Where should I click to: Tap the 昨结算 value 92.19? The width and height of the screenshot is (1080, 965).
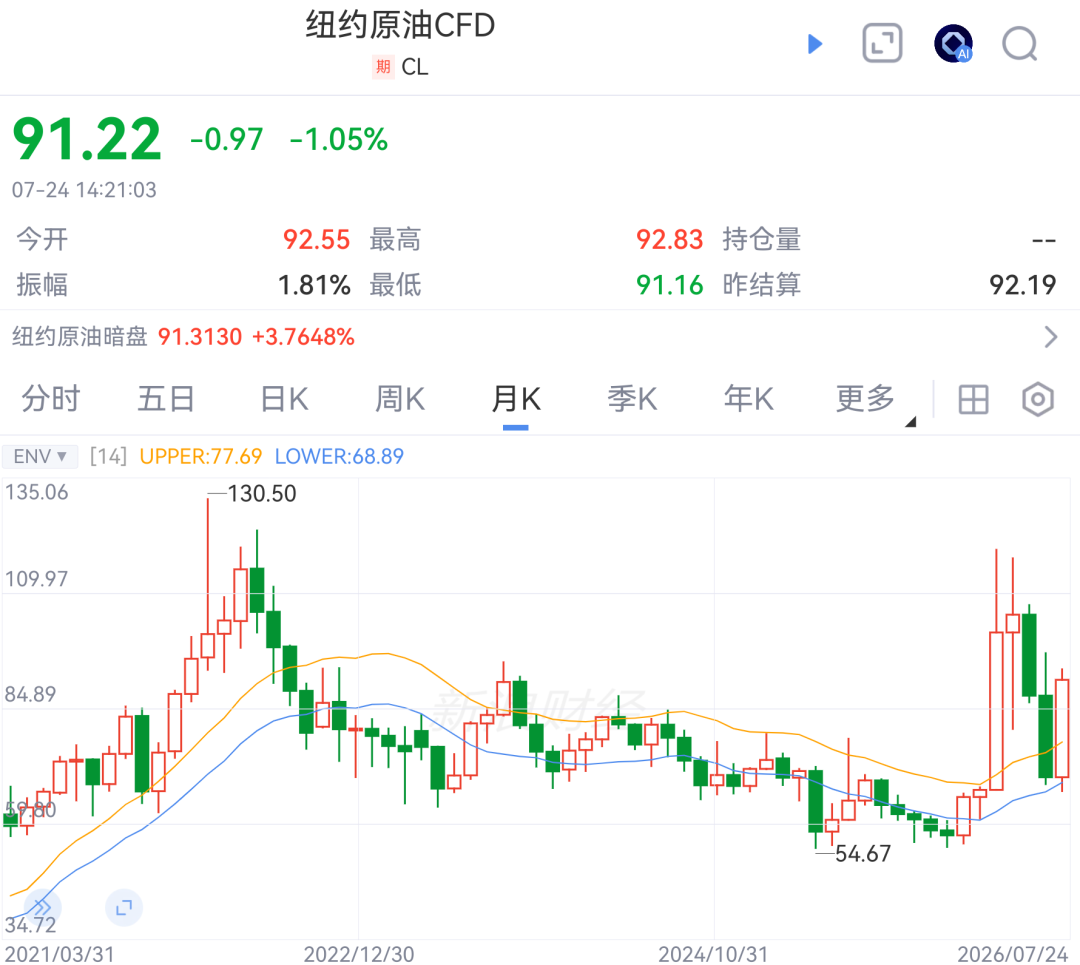[1023, 284]
